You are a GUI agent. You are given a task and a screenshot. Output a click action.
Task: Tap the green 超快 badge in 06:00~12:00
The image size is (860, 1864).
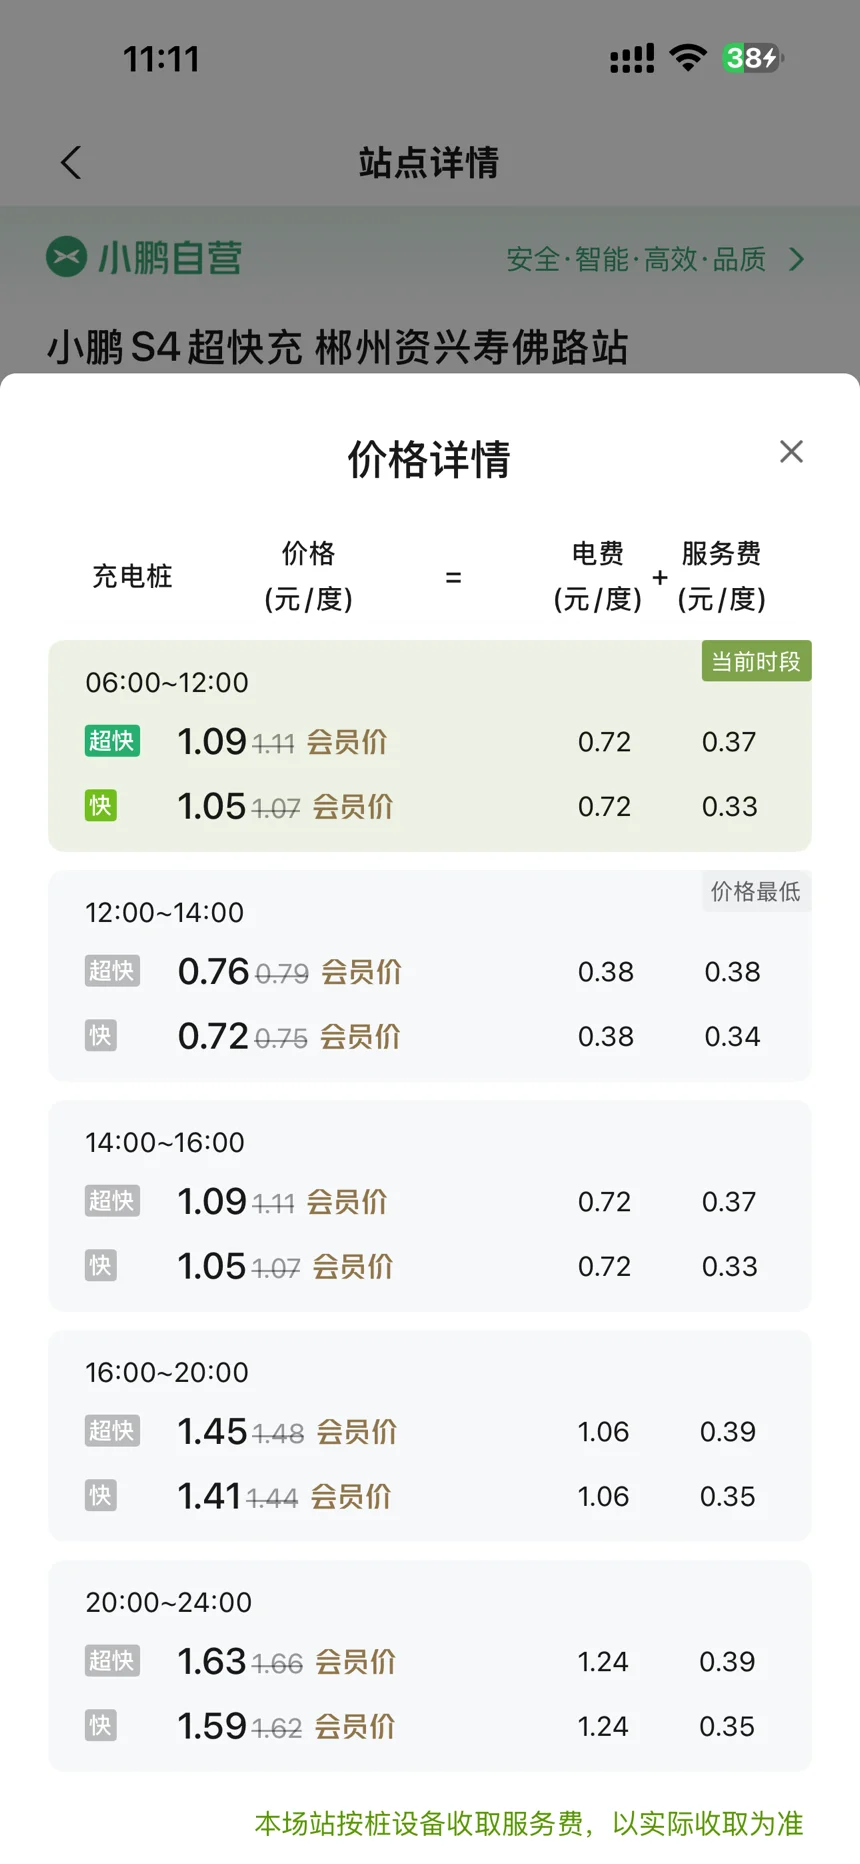click(x=112, y=741)
